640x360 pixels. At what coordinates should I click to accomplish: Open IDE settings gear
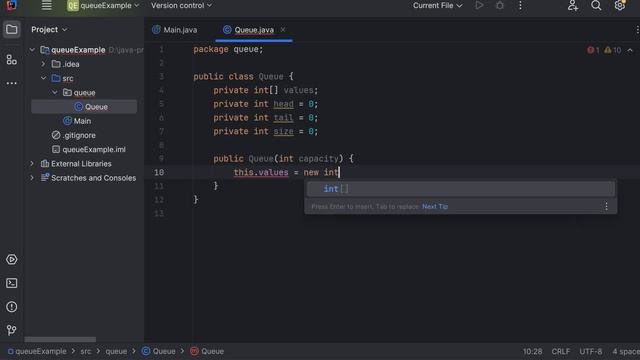[620, 5]
